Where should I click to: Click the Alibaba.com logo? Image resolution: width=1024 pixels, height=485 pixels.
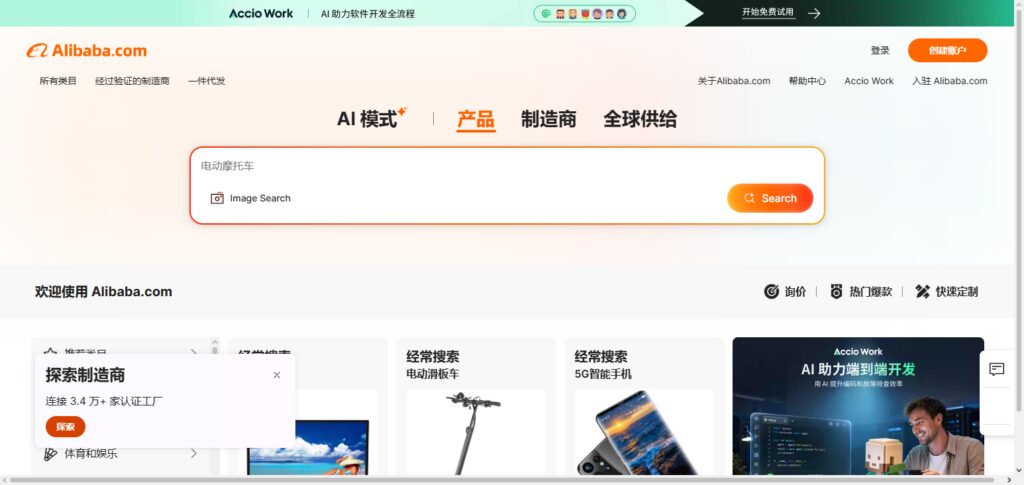86,50
